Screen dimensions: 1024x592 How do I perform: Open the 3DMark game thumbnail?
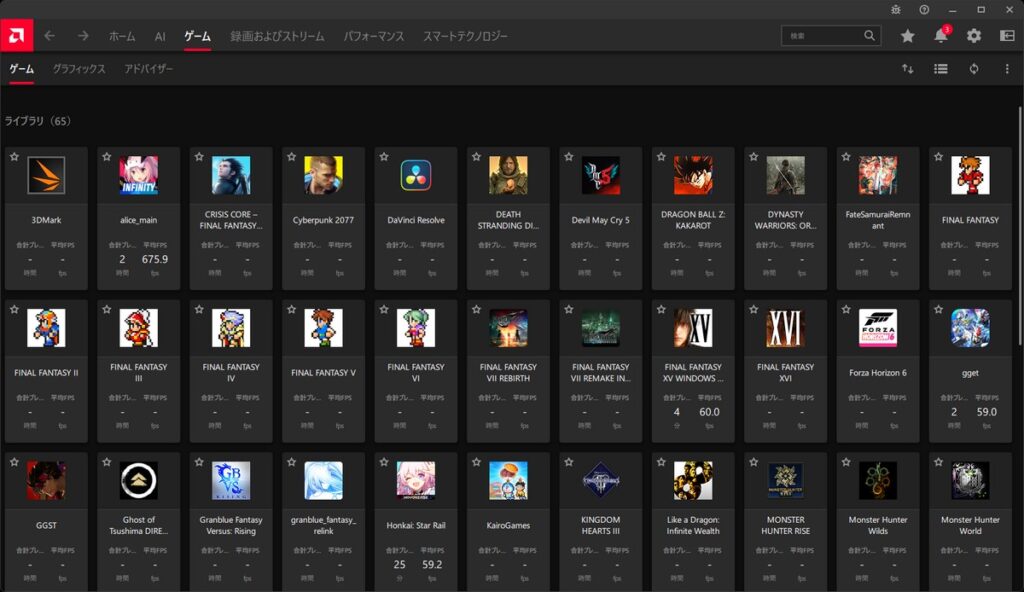tap(46, 175)
